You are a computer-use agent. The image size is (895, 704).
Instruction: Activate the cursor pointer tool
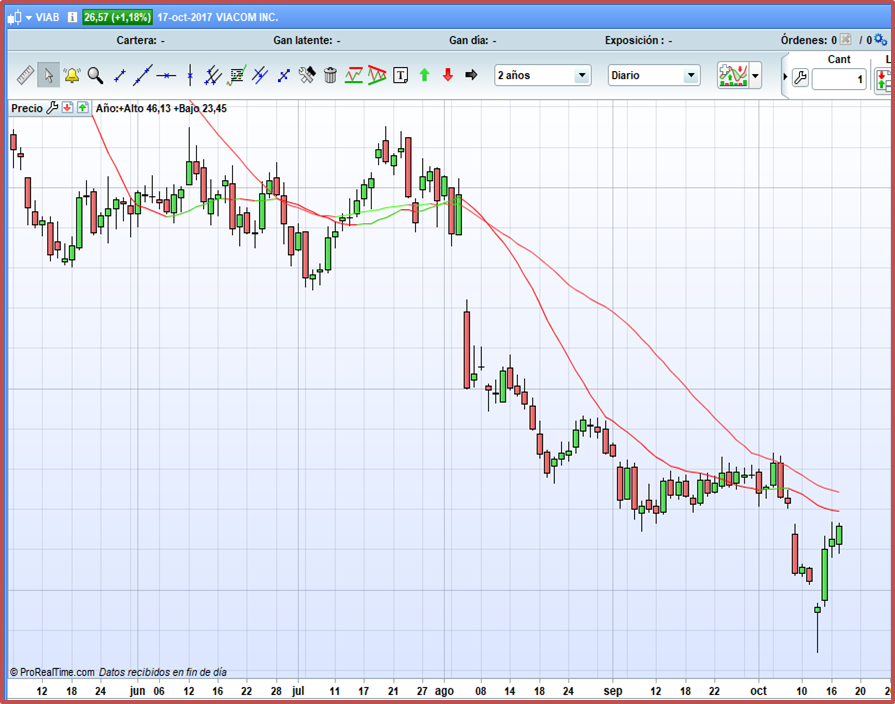(x=49, y=75)
